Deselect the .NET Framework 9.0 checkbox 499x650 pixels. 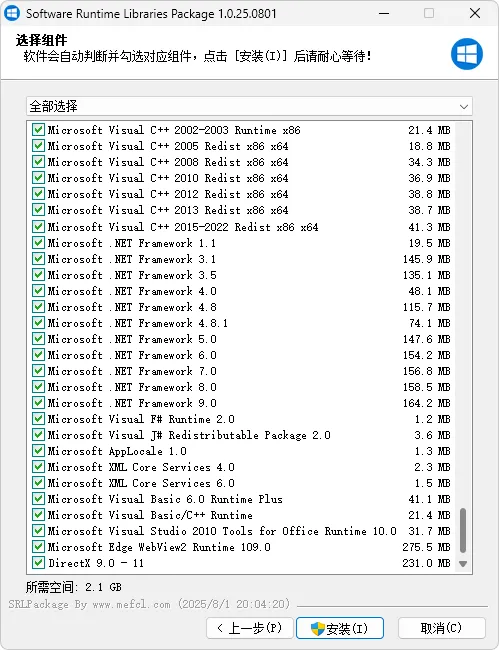point(38,403)
